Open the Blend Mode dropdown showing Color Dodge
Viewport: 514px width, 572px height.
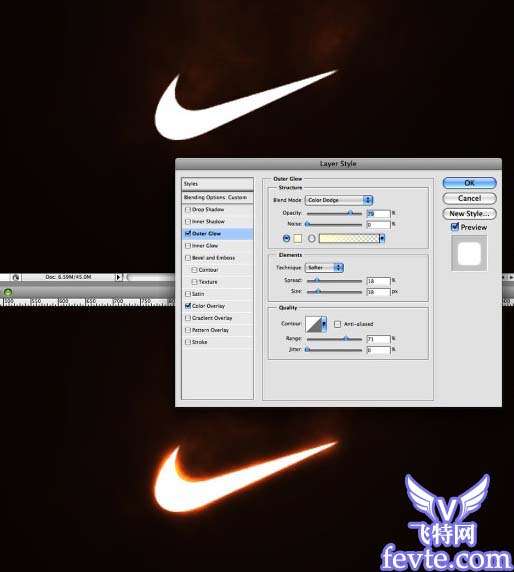click(x=339, y=200)
